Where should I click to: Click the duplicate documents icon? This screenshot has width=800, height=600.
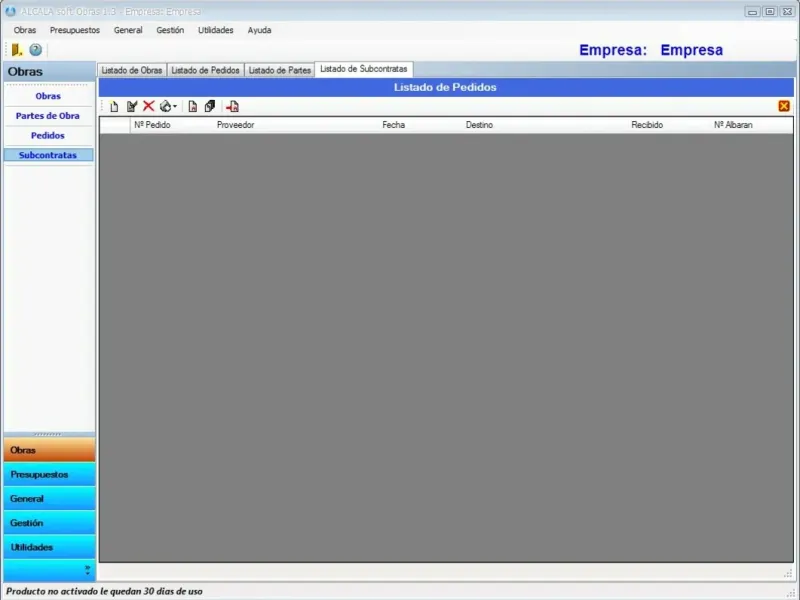(210, 106)
